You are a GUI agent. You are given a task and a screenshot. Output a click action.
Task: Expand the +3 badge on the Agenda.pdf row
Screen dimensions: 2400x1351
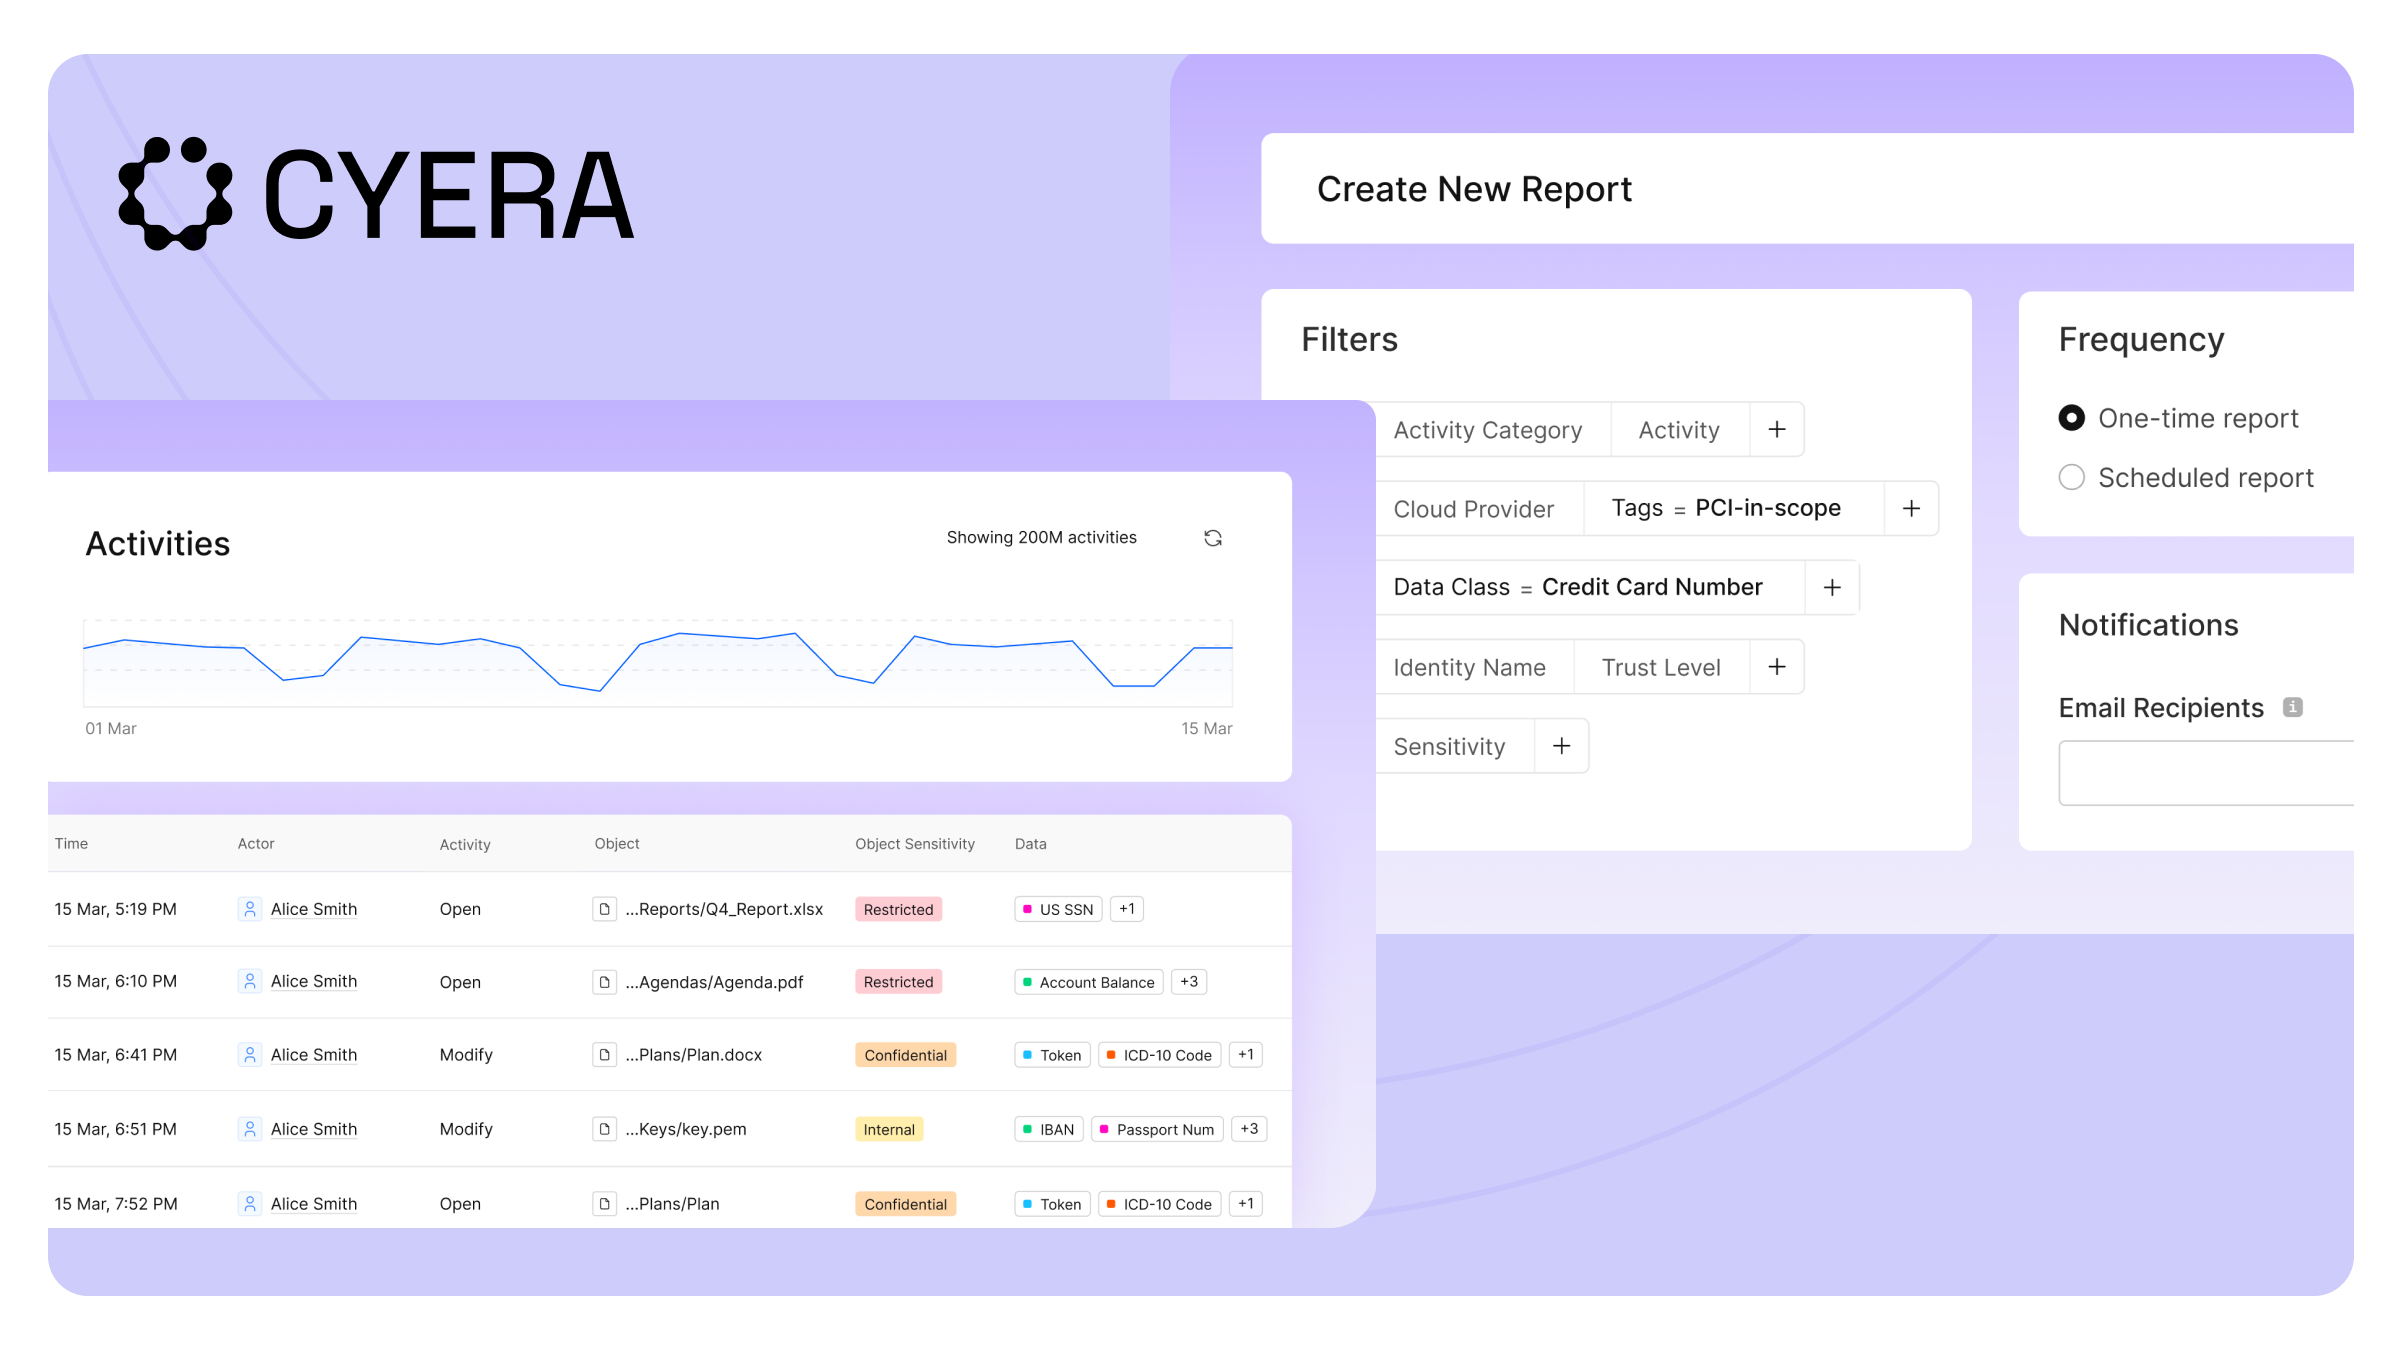click(1189, 981)
